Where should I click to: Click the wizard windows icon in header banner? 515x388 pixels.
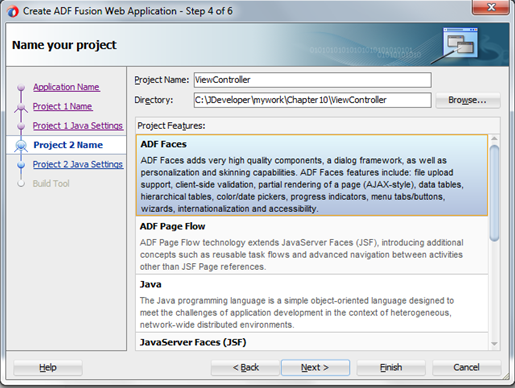(460, 43)
